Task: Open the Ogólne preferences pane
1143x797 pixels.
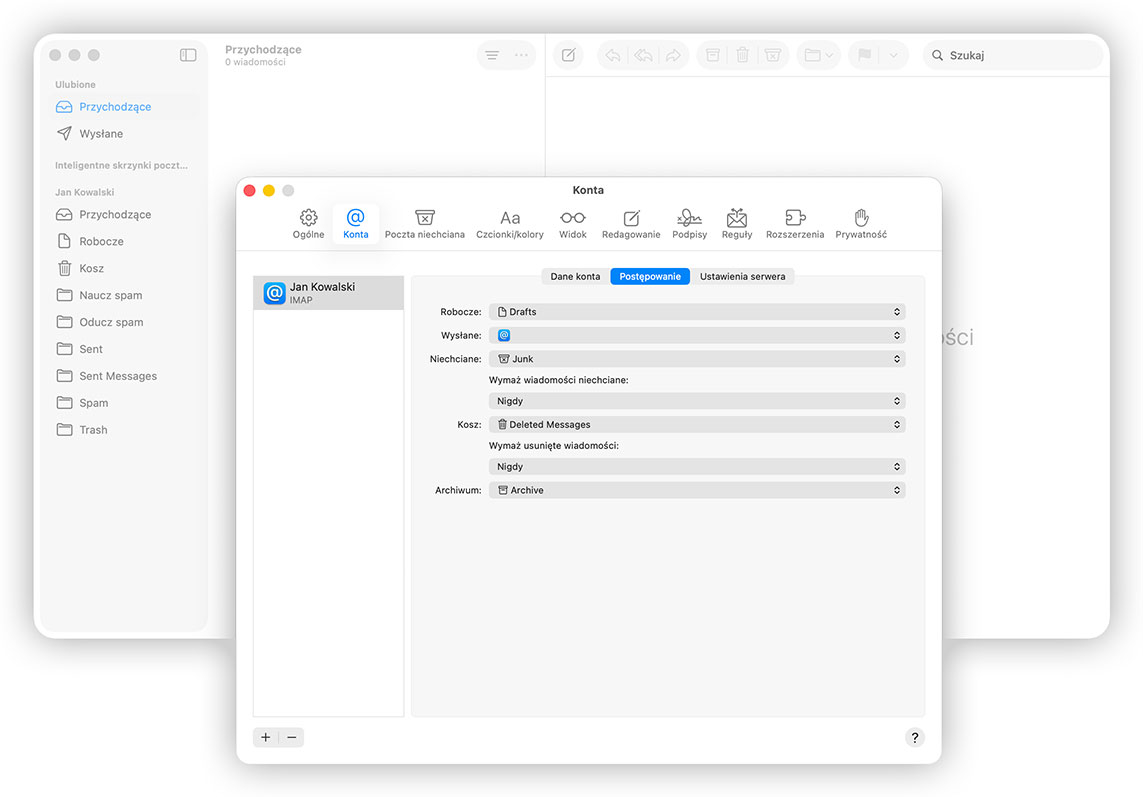Action: tap(308, 222)
